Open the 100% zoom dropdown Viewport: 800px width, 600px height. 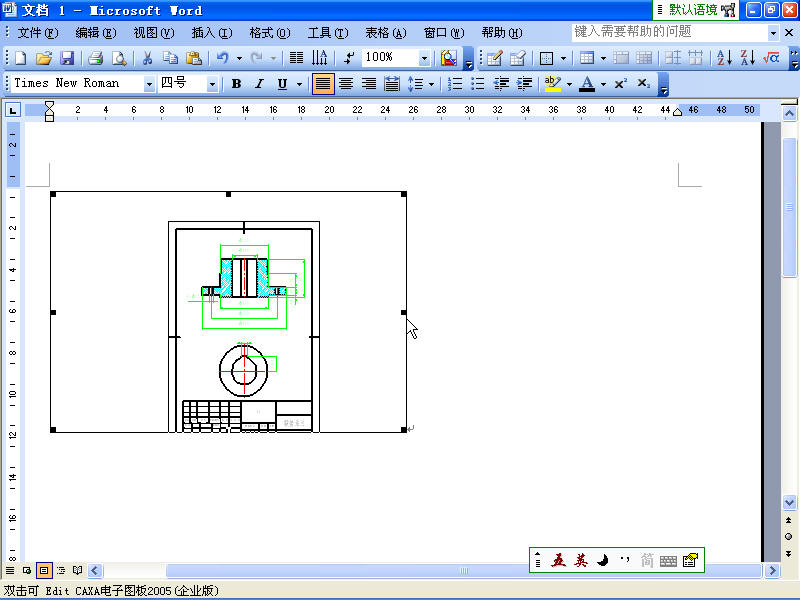point(424,58)
